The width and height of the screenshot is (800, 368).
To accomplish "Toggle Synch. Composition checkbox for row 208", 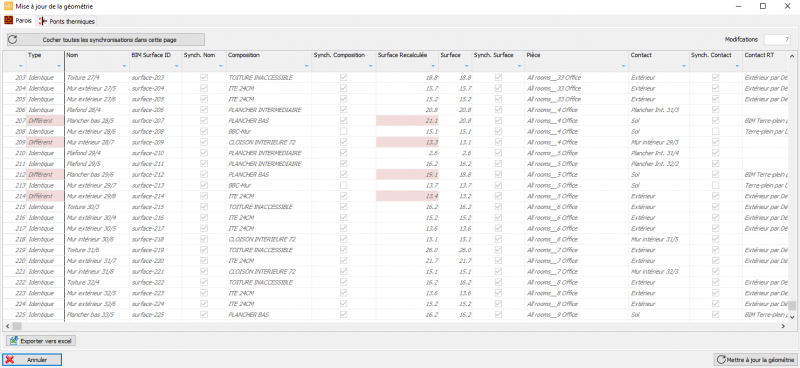I will (x=344, y=131).
